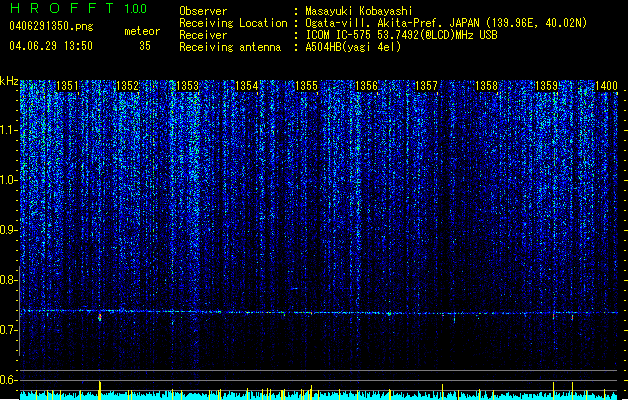Click the 1.1 kHz axis label
Viewport: 629px width, 400px height.
pyautogui.click(x=8, y=130)
